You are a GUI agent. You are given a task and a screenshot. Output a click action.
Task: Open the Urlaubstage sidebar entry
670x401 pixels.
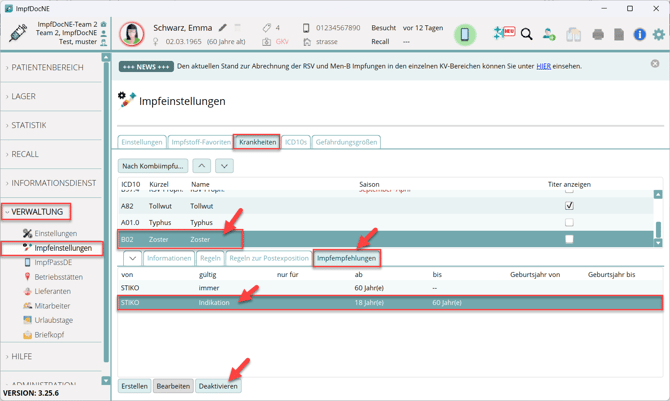(54, 320)
